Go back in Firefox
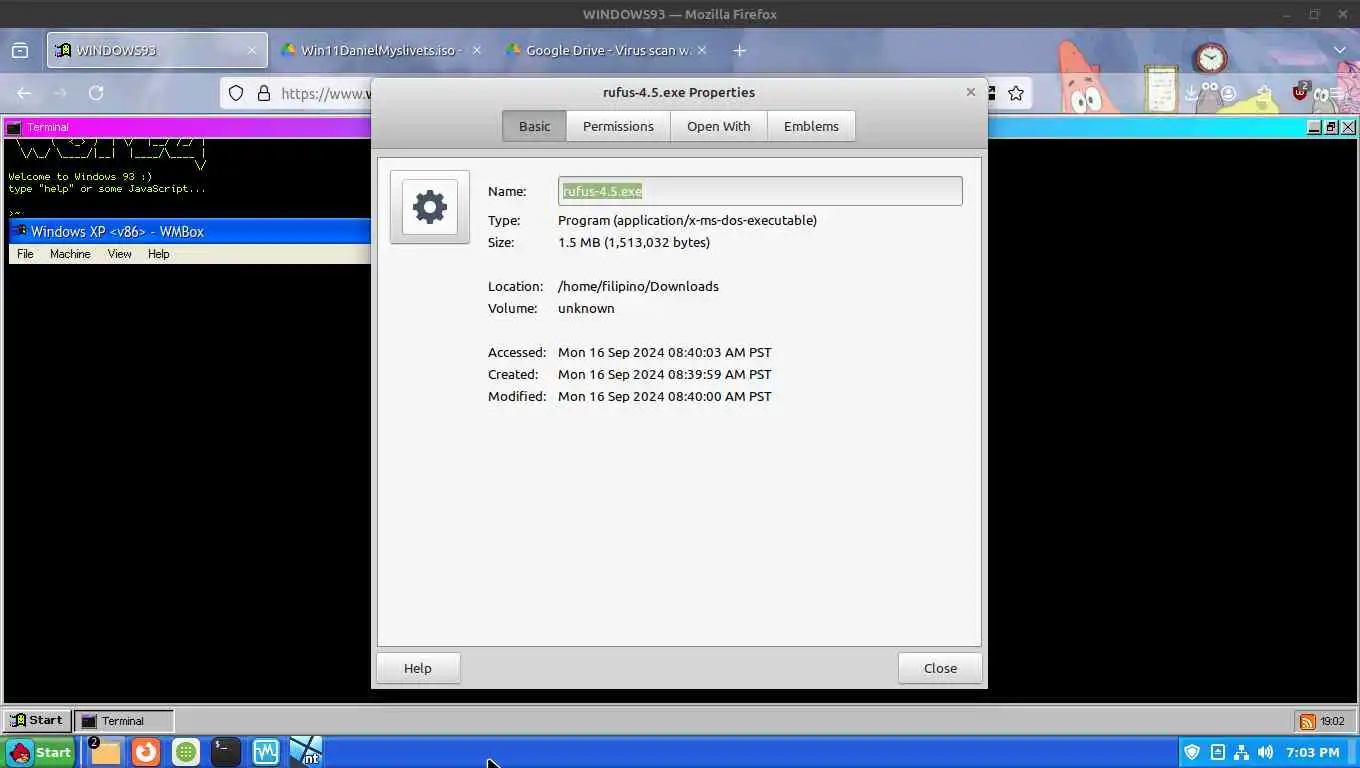This screenshot has width=1360, height=768. coord(24,93)
